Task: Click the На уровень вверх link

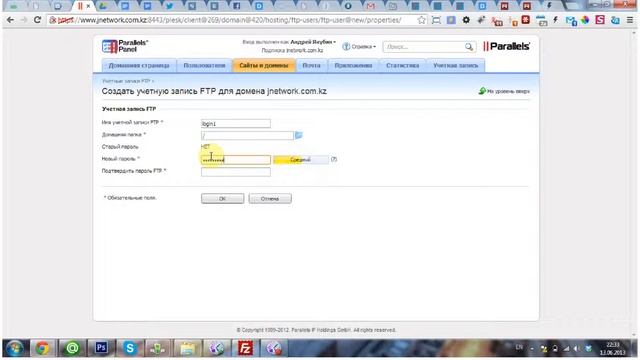Action: (x=504, y=91)
